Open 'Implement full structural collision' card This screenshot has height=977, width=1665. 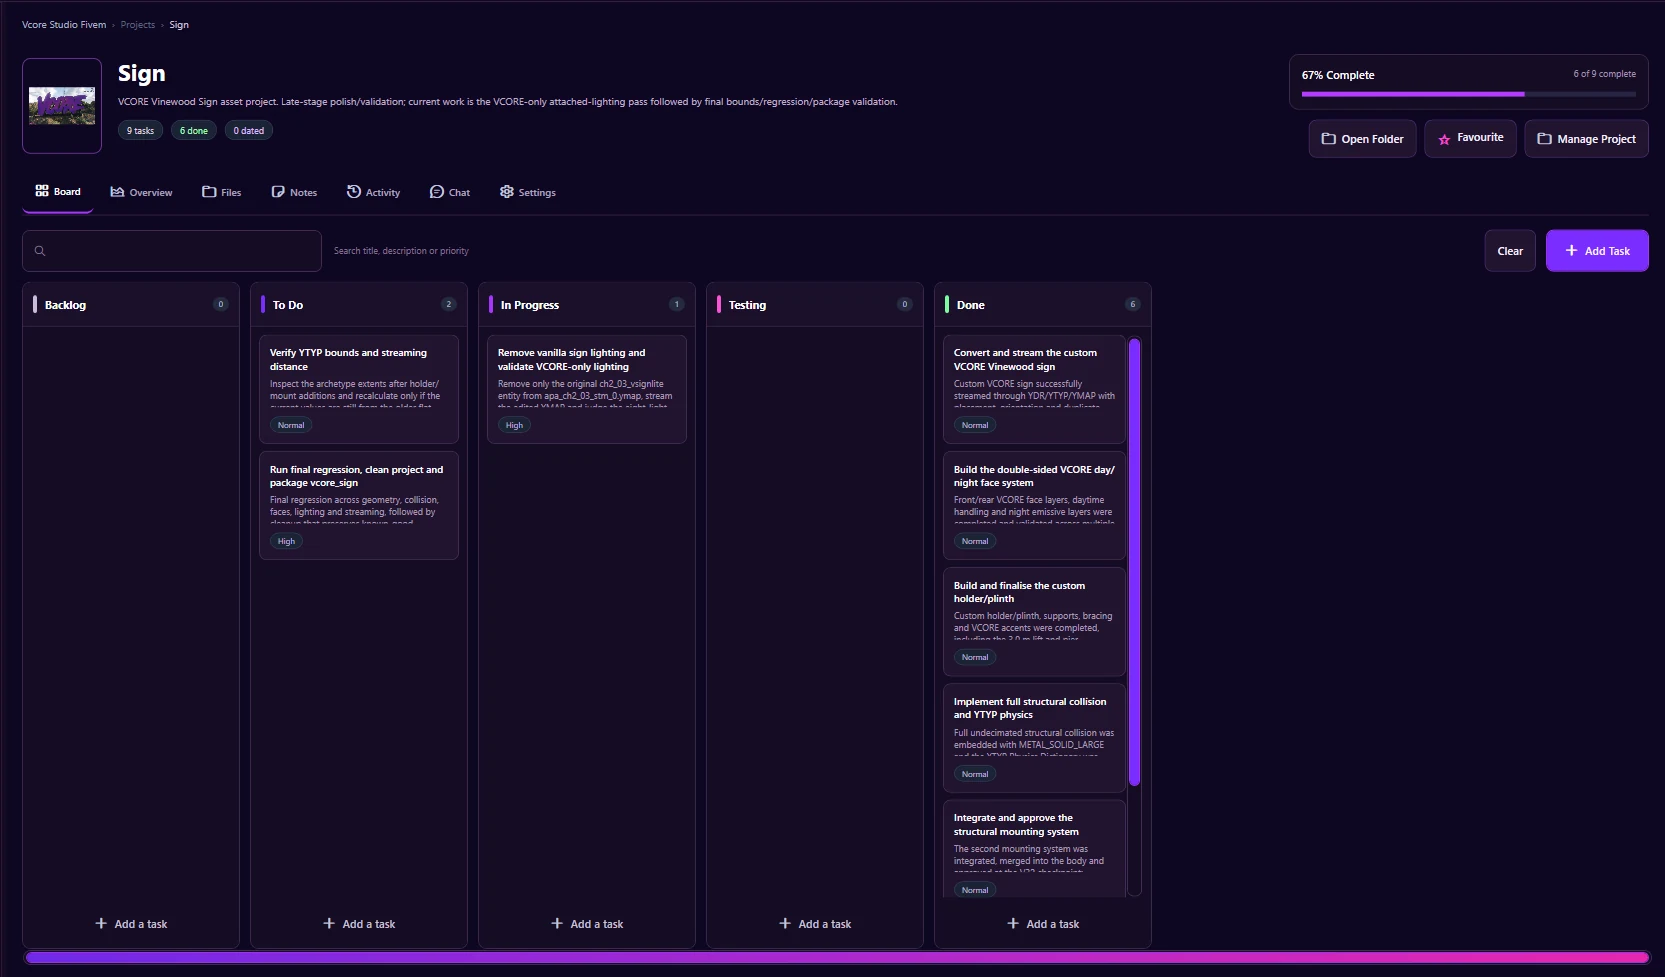[x=1034, y=738]
